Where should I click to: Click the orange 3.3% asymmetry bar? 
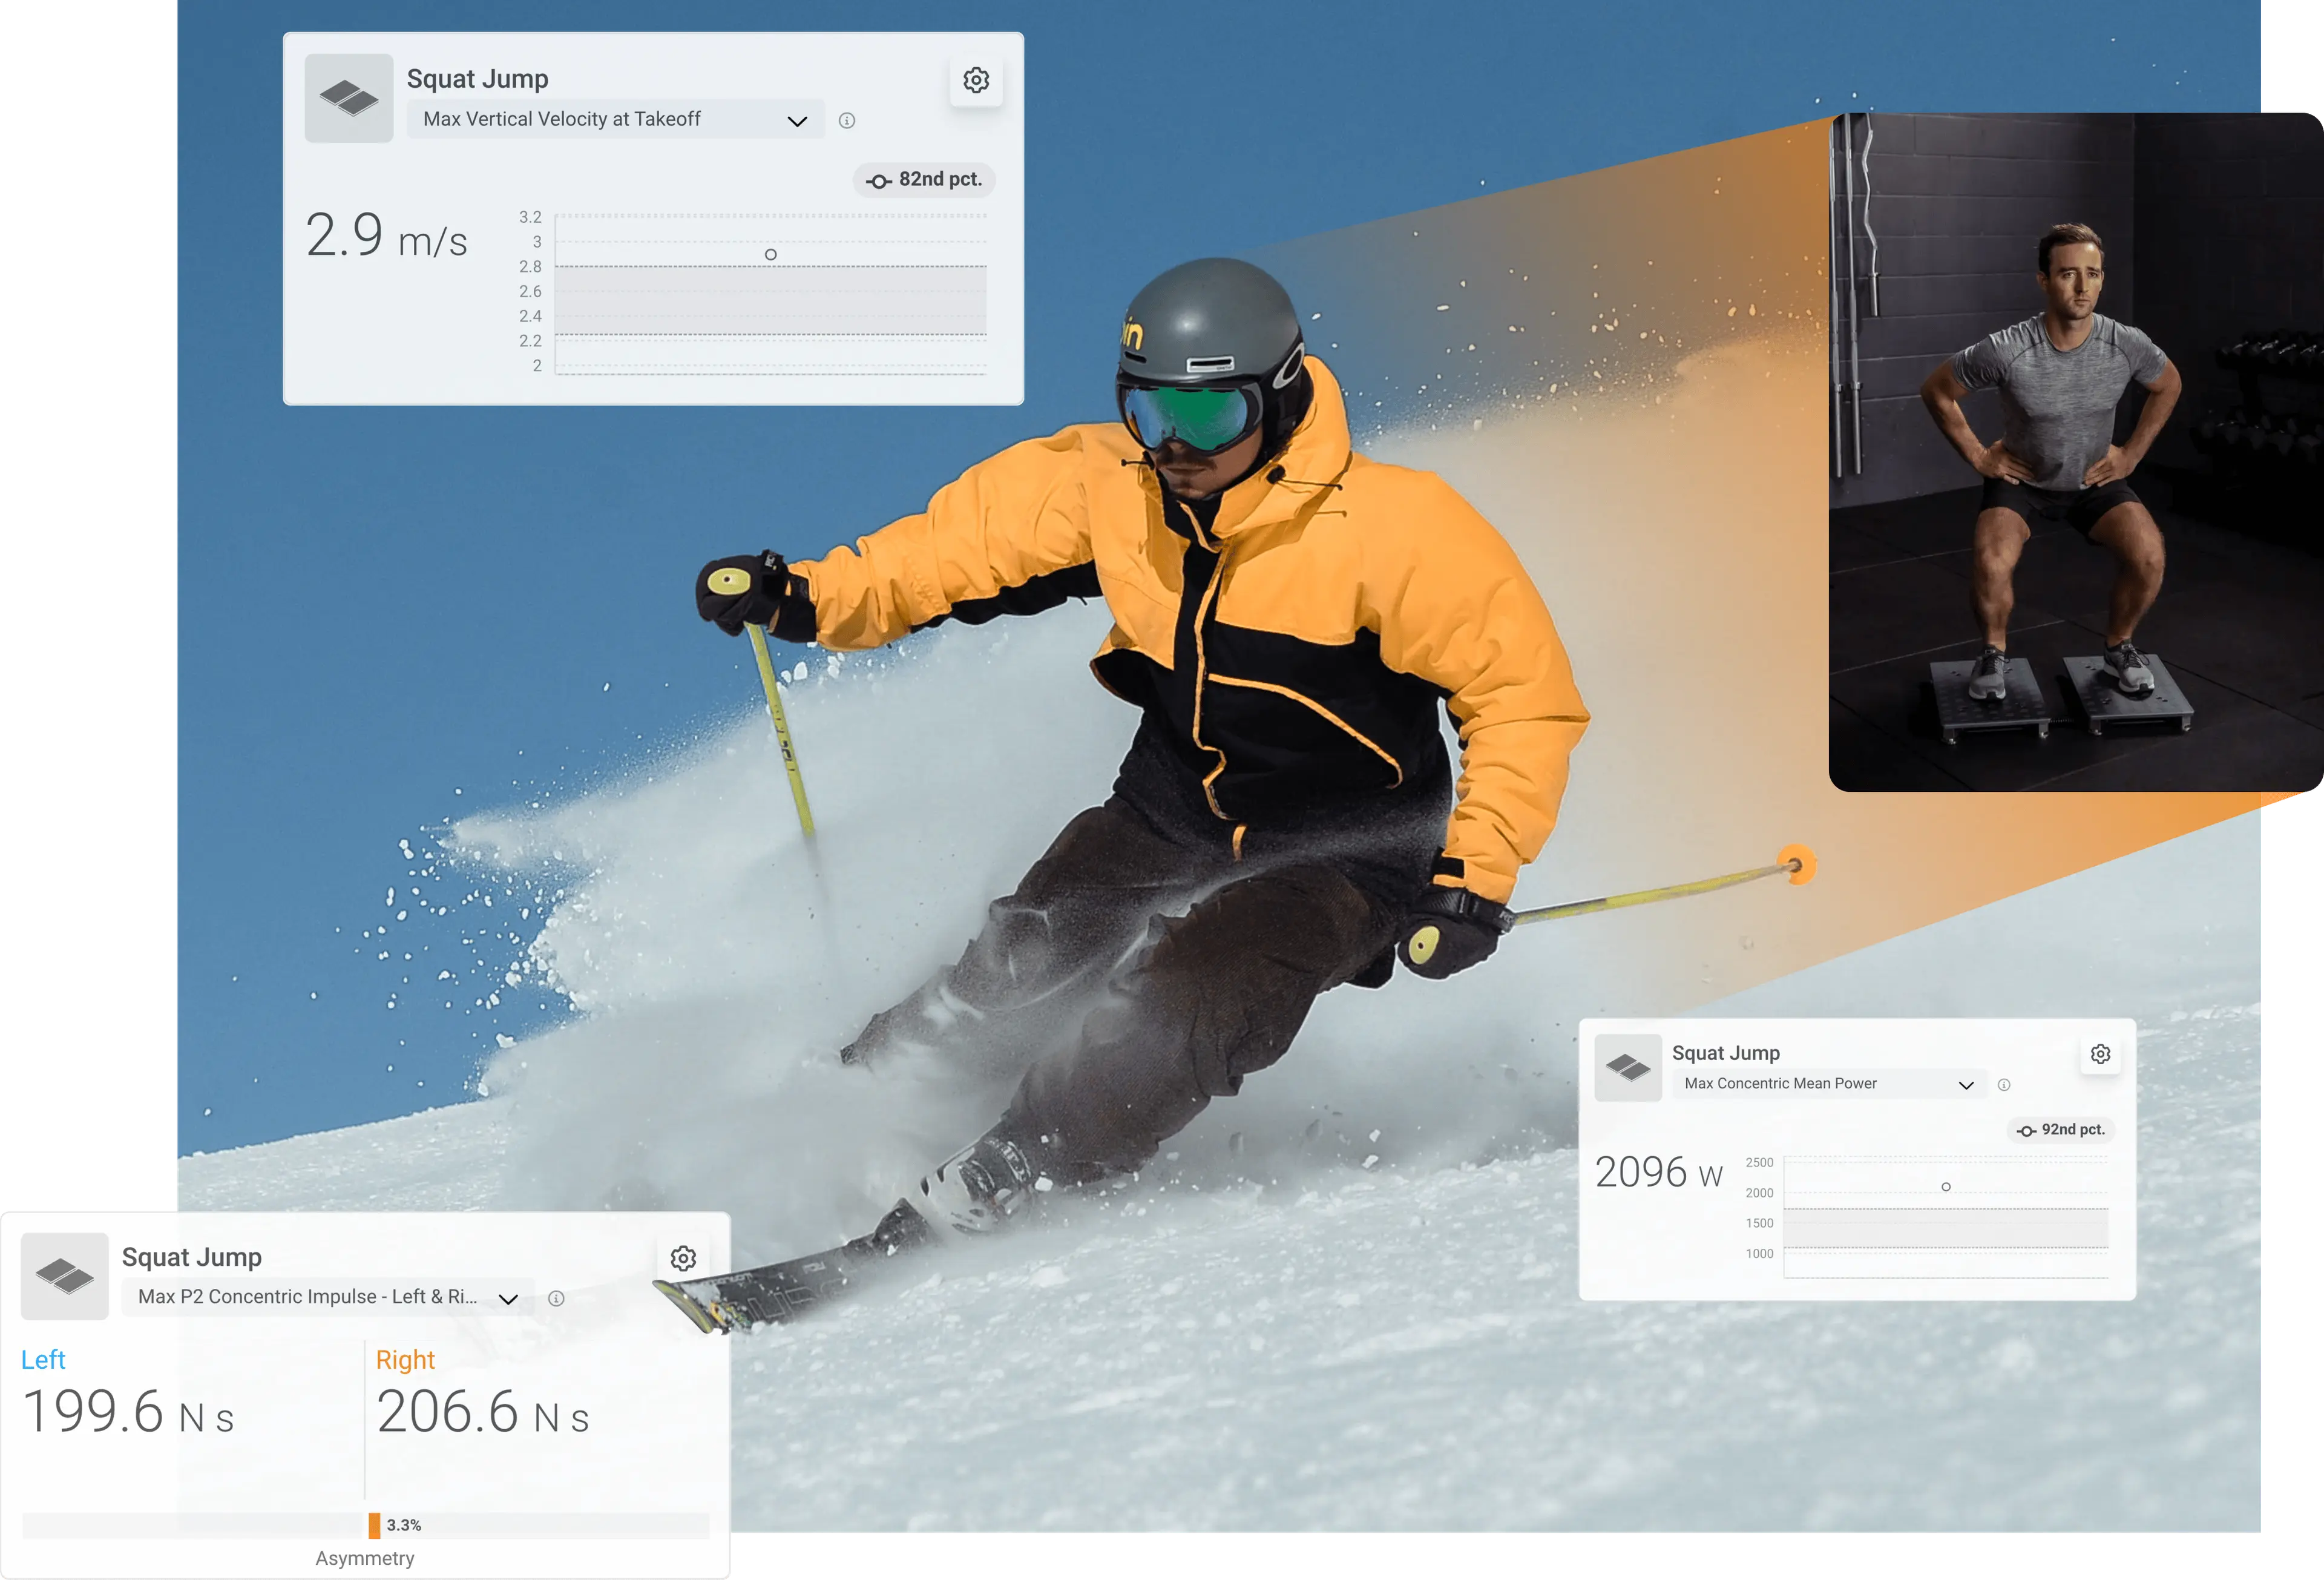coord(374,1525)
